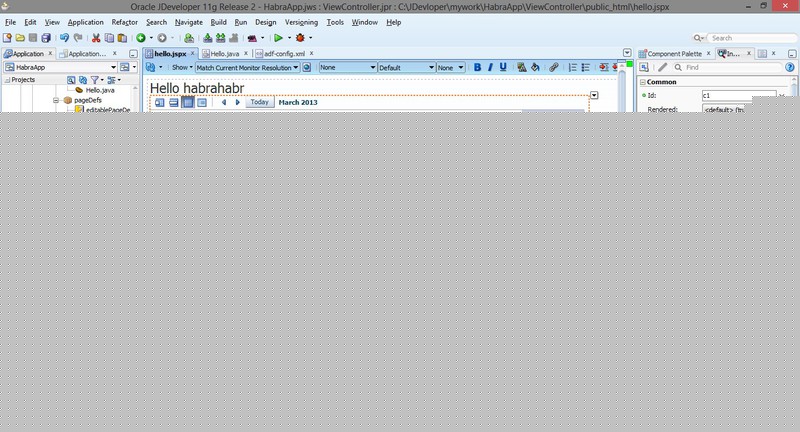The height and width of the screenshot is (432, 800).
Task: Go to previous month with the left calendar arrow
Action: point(223,103)
